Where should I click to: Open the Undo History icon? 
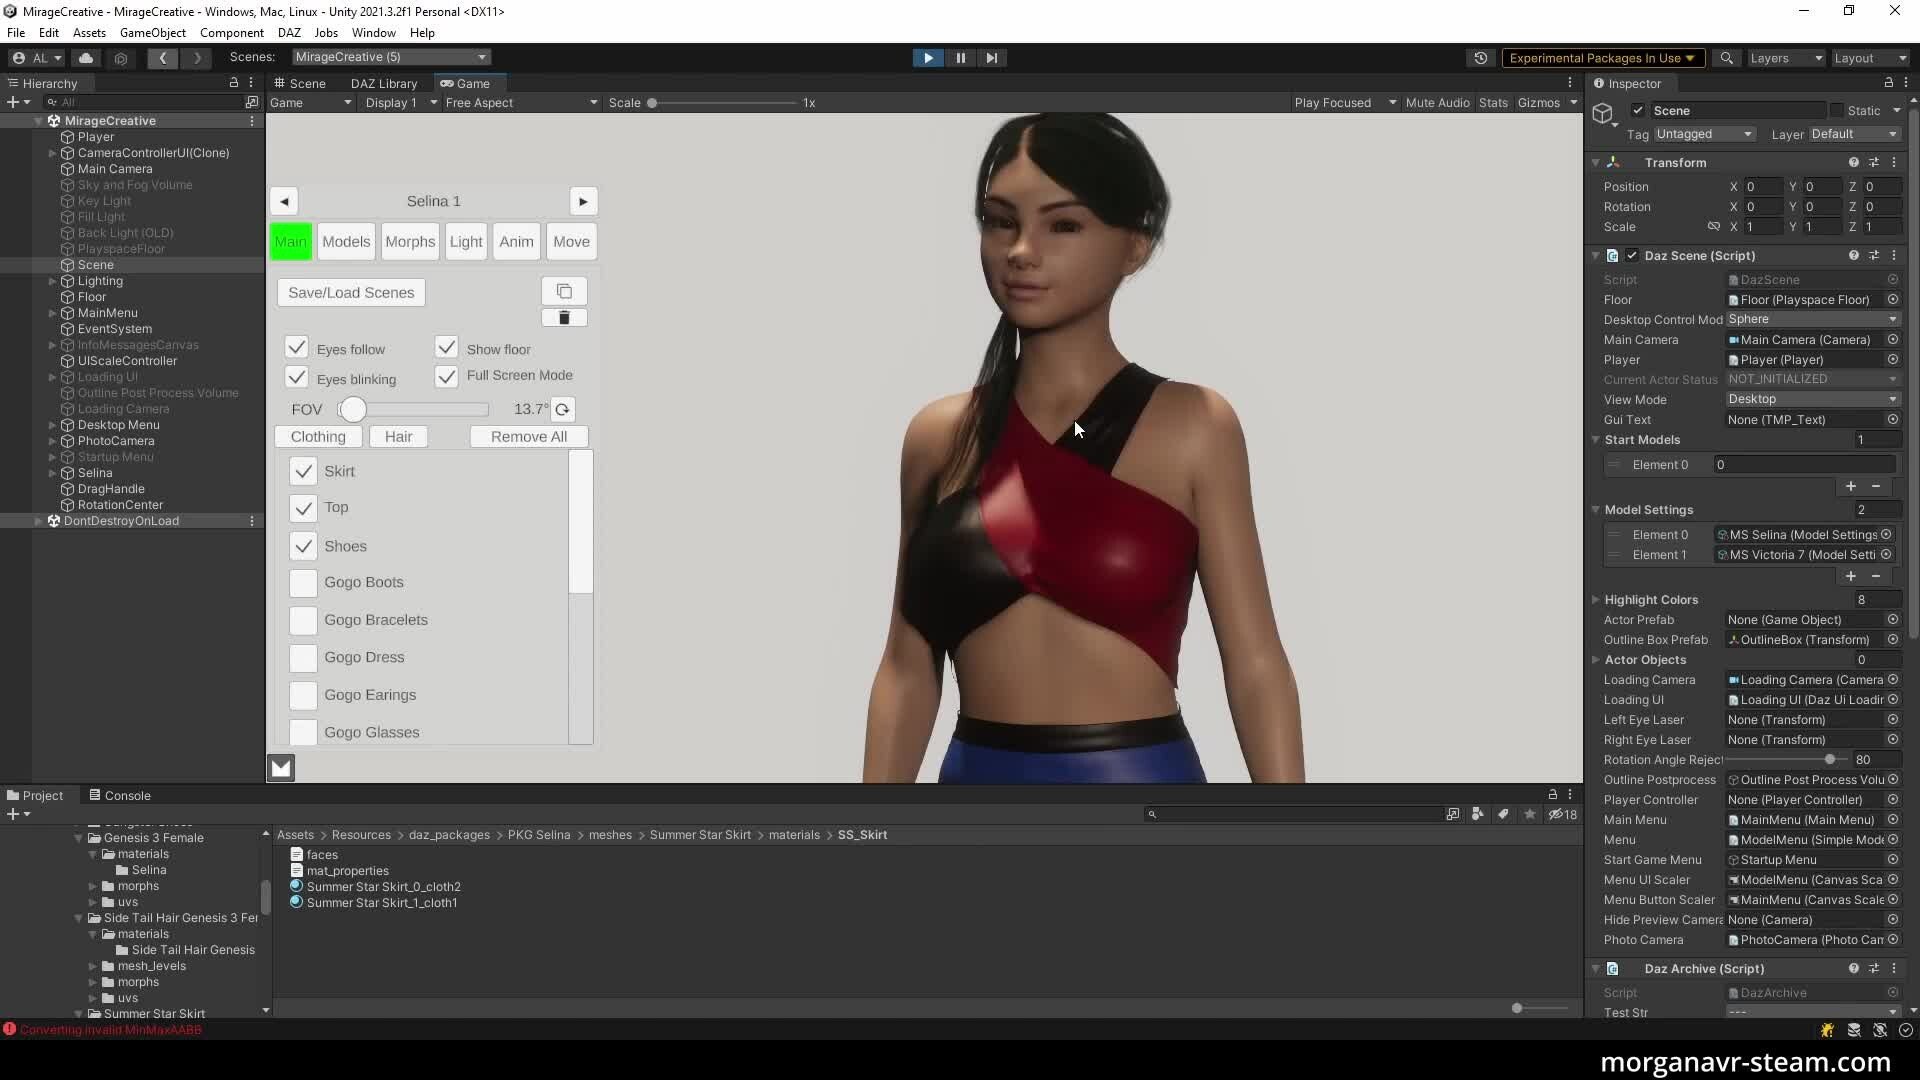click(1481, 58)
